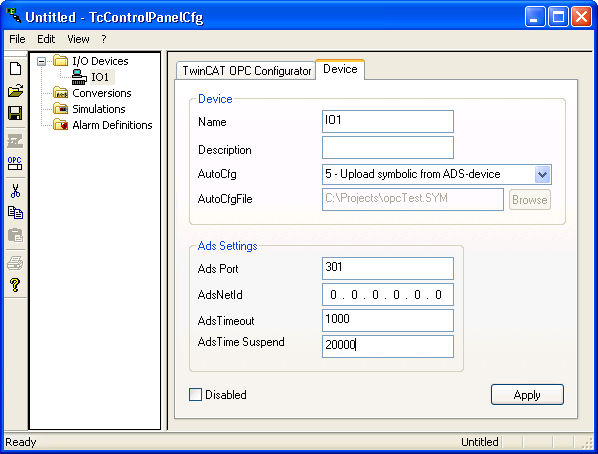The height and width of the screenshot is (454, 598).
Task: Collapse the I/O Devices tree node
Action: point(42,61)
